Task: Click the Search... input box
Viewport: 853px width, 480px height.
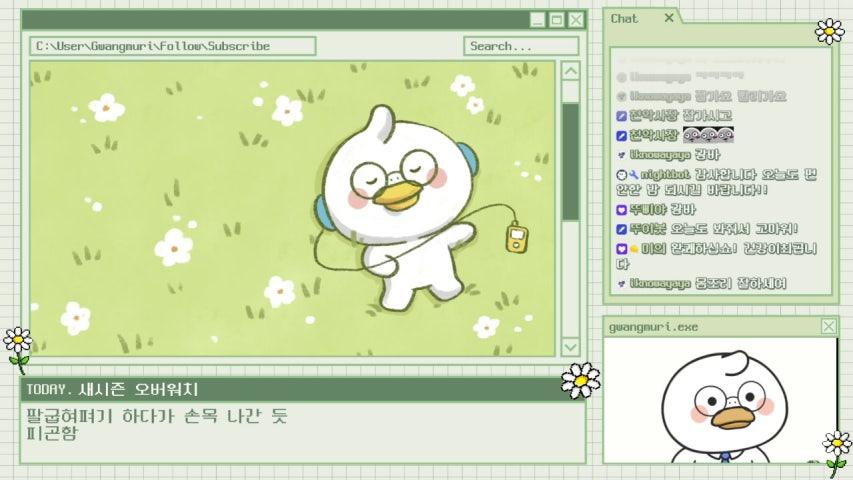Action: 521,46
